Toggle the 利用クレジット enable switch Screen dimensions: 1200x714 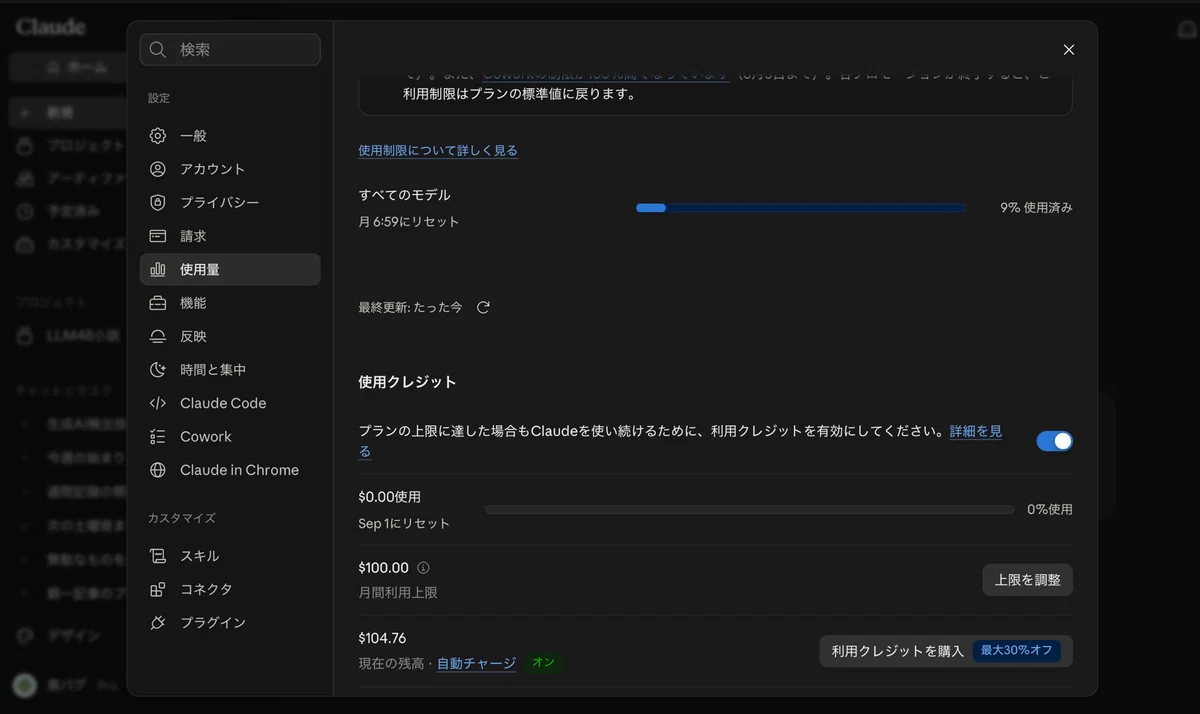point(1054,441)
